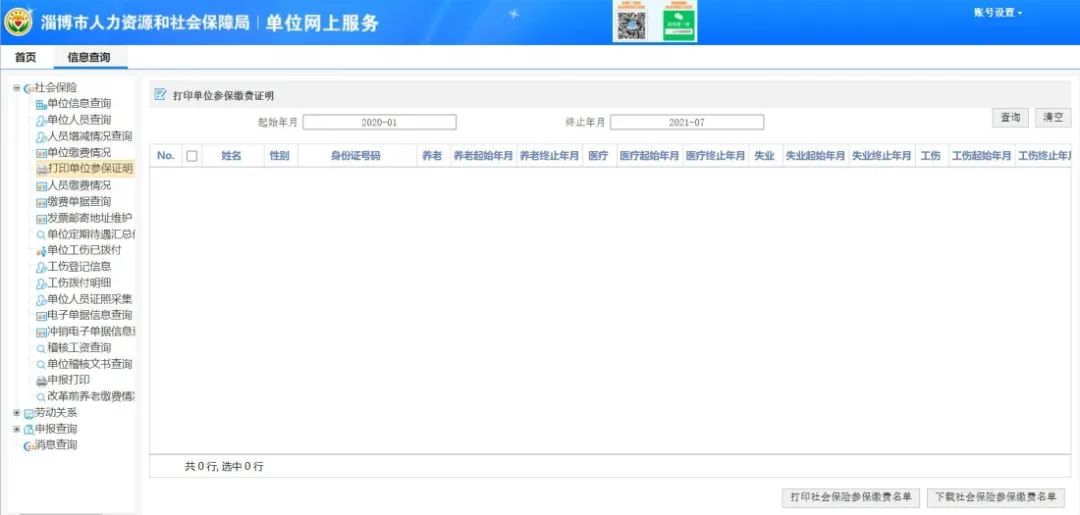Click the printer icon beside 申报打印
1080x515 pixels.
coord(41,381)
